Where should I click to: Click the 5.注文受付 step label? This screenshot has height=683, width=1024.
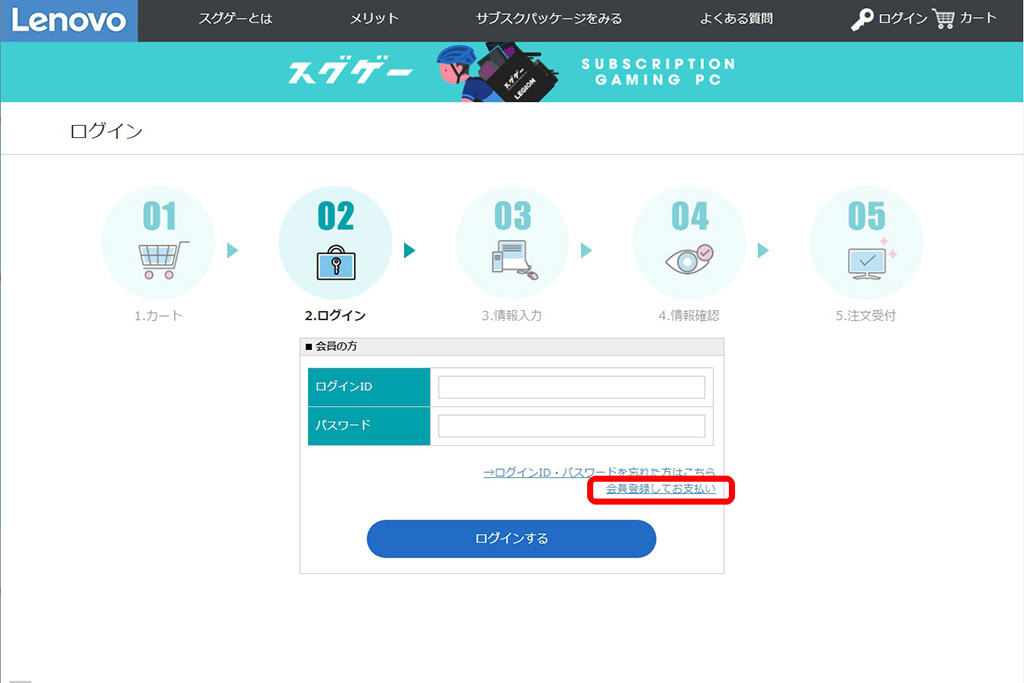[x=866, y=315]
